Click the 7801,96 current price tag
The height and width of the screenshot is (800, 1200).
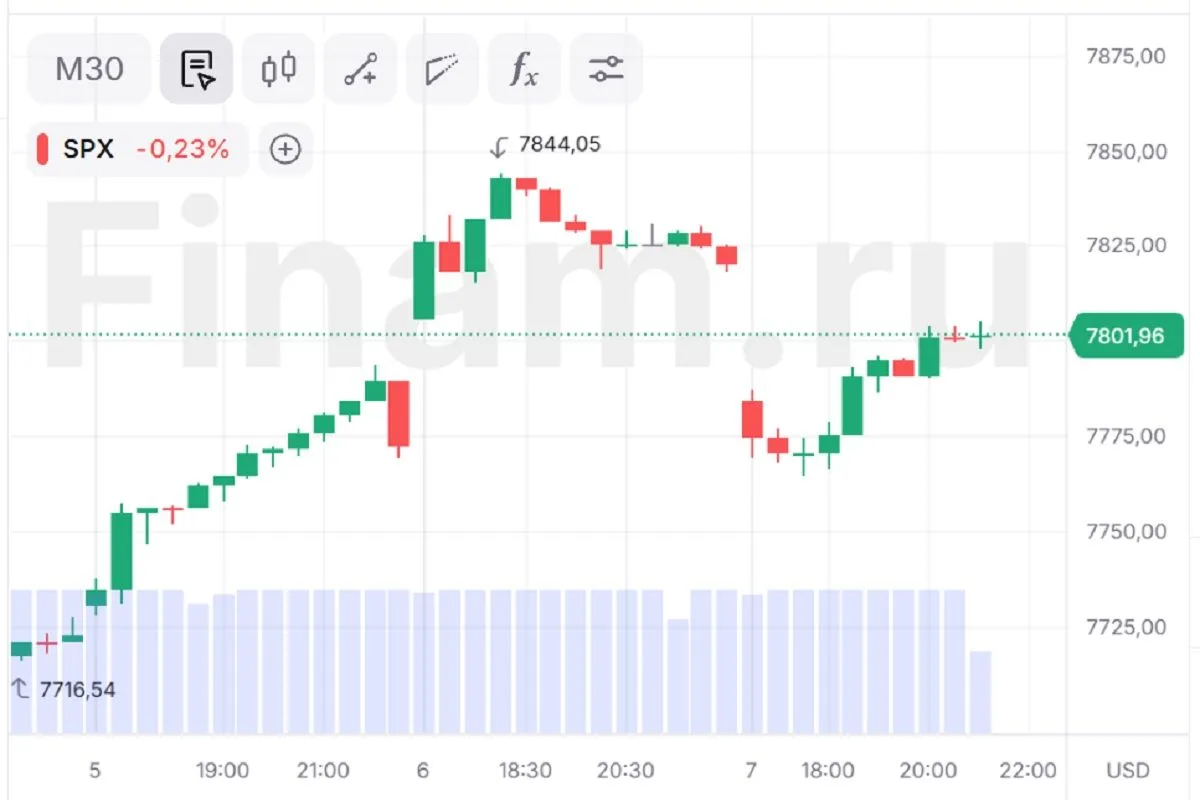(1126, 335)
